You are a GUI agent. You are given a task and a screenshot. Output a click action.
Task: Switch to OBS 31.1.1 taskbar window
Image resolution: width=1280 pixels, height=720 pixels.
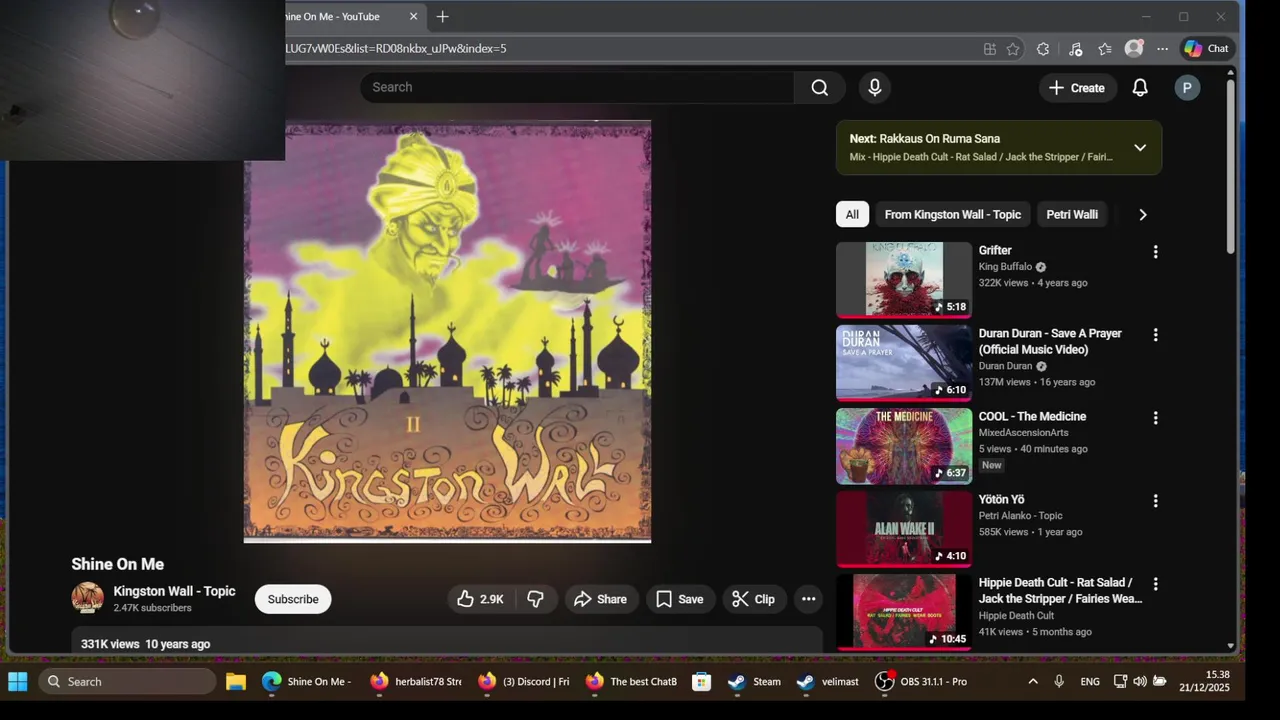point(921,681)
